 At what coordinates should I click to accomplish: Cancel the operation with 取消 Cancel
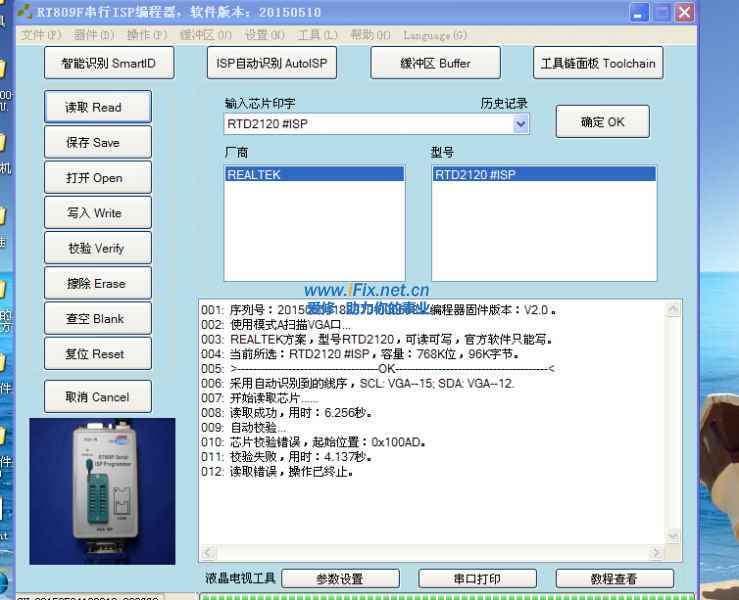point(97,397)
